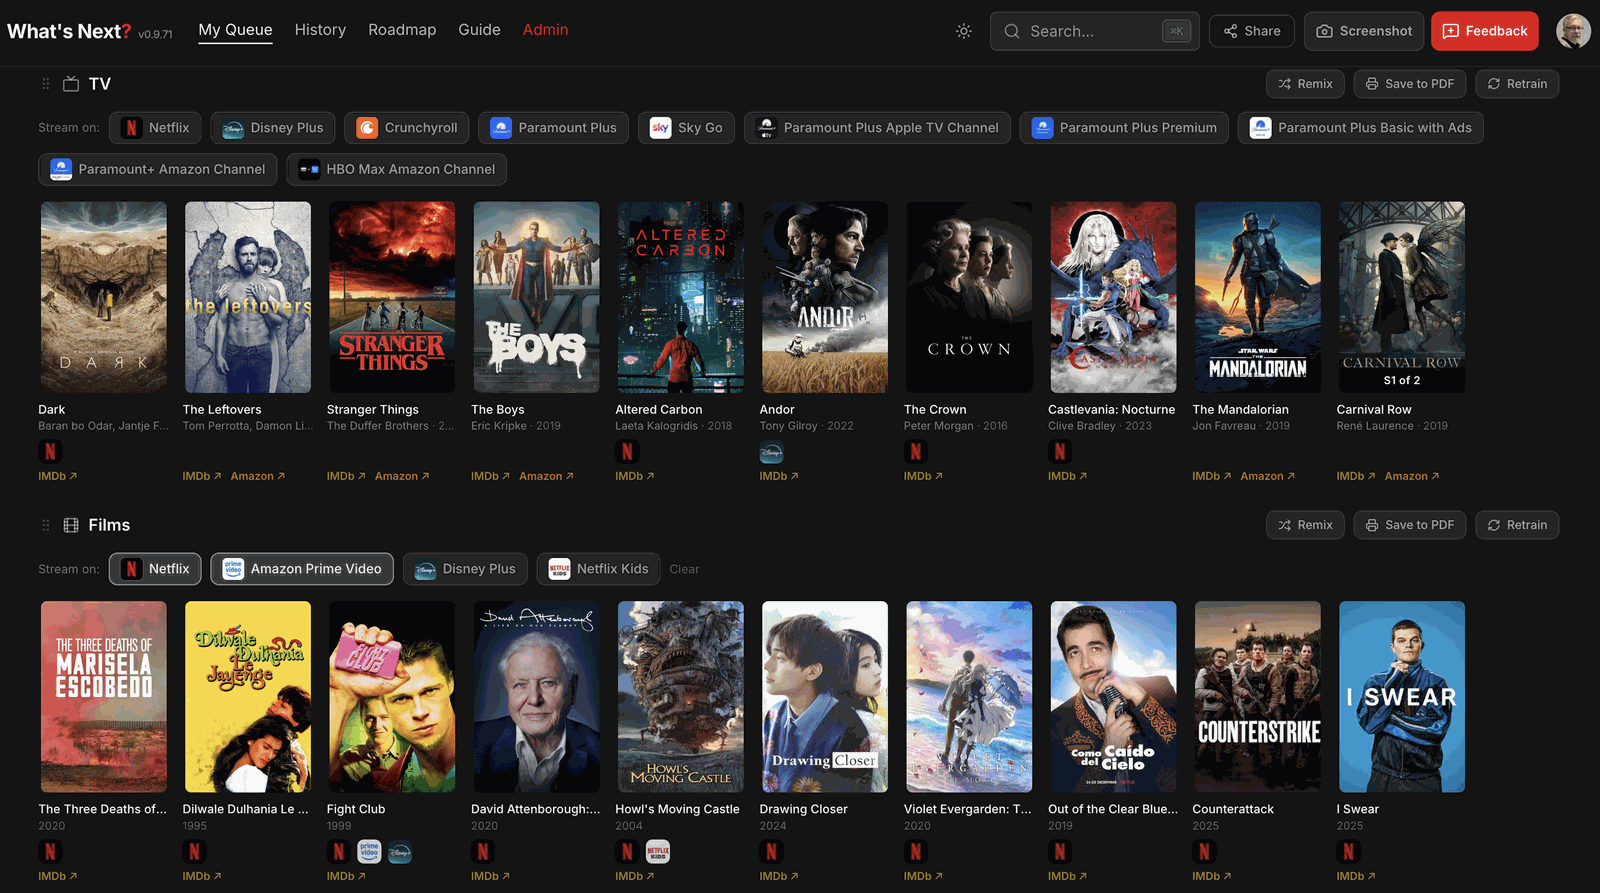
Task: Open the History tab
Action: tap(320, 30)
